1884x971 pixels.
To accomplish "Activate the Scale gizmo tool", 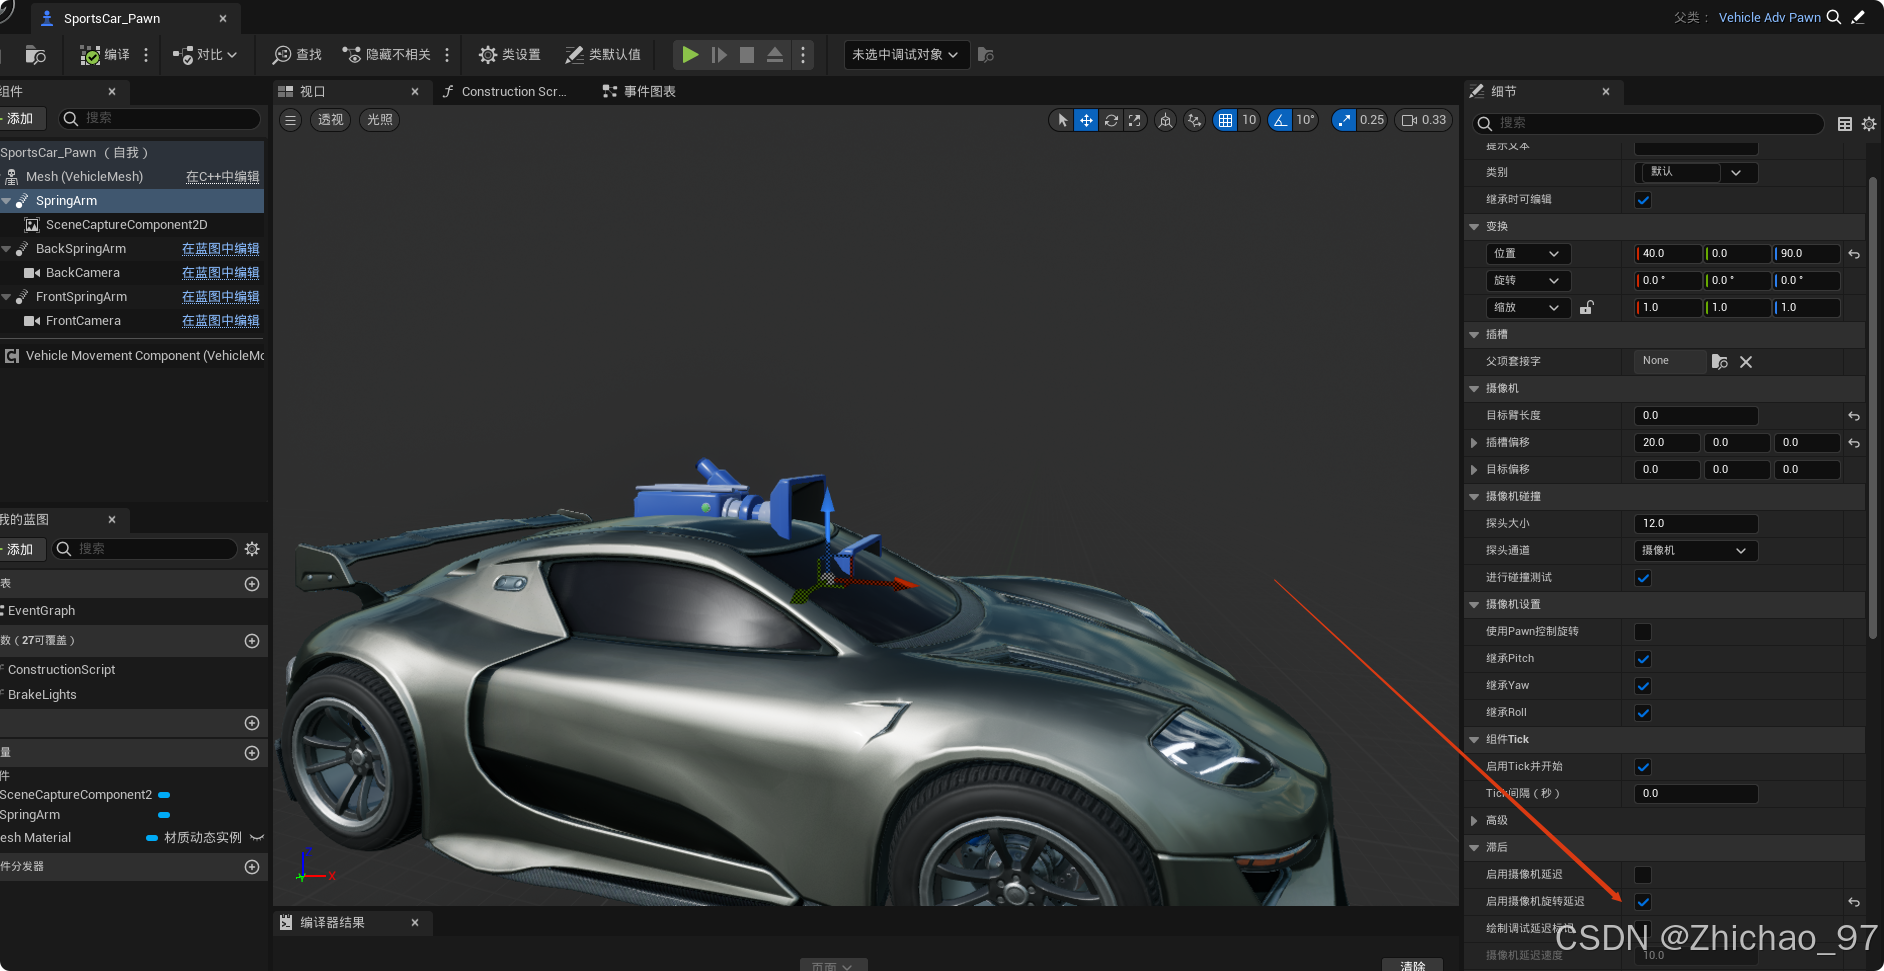I will point(1135,120).
